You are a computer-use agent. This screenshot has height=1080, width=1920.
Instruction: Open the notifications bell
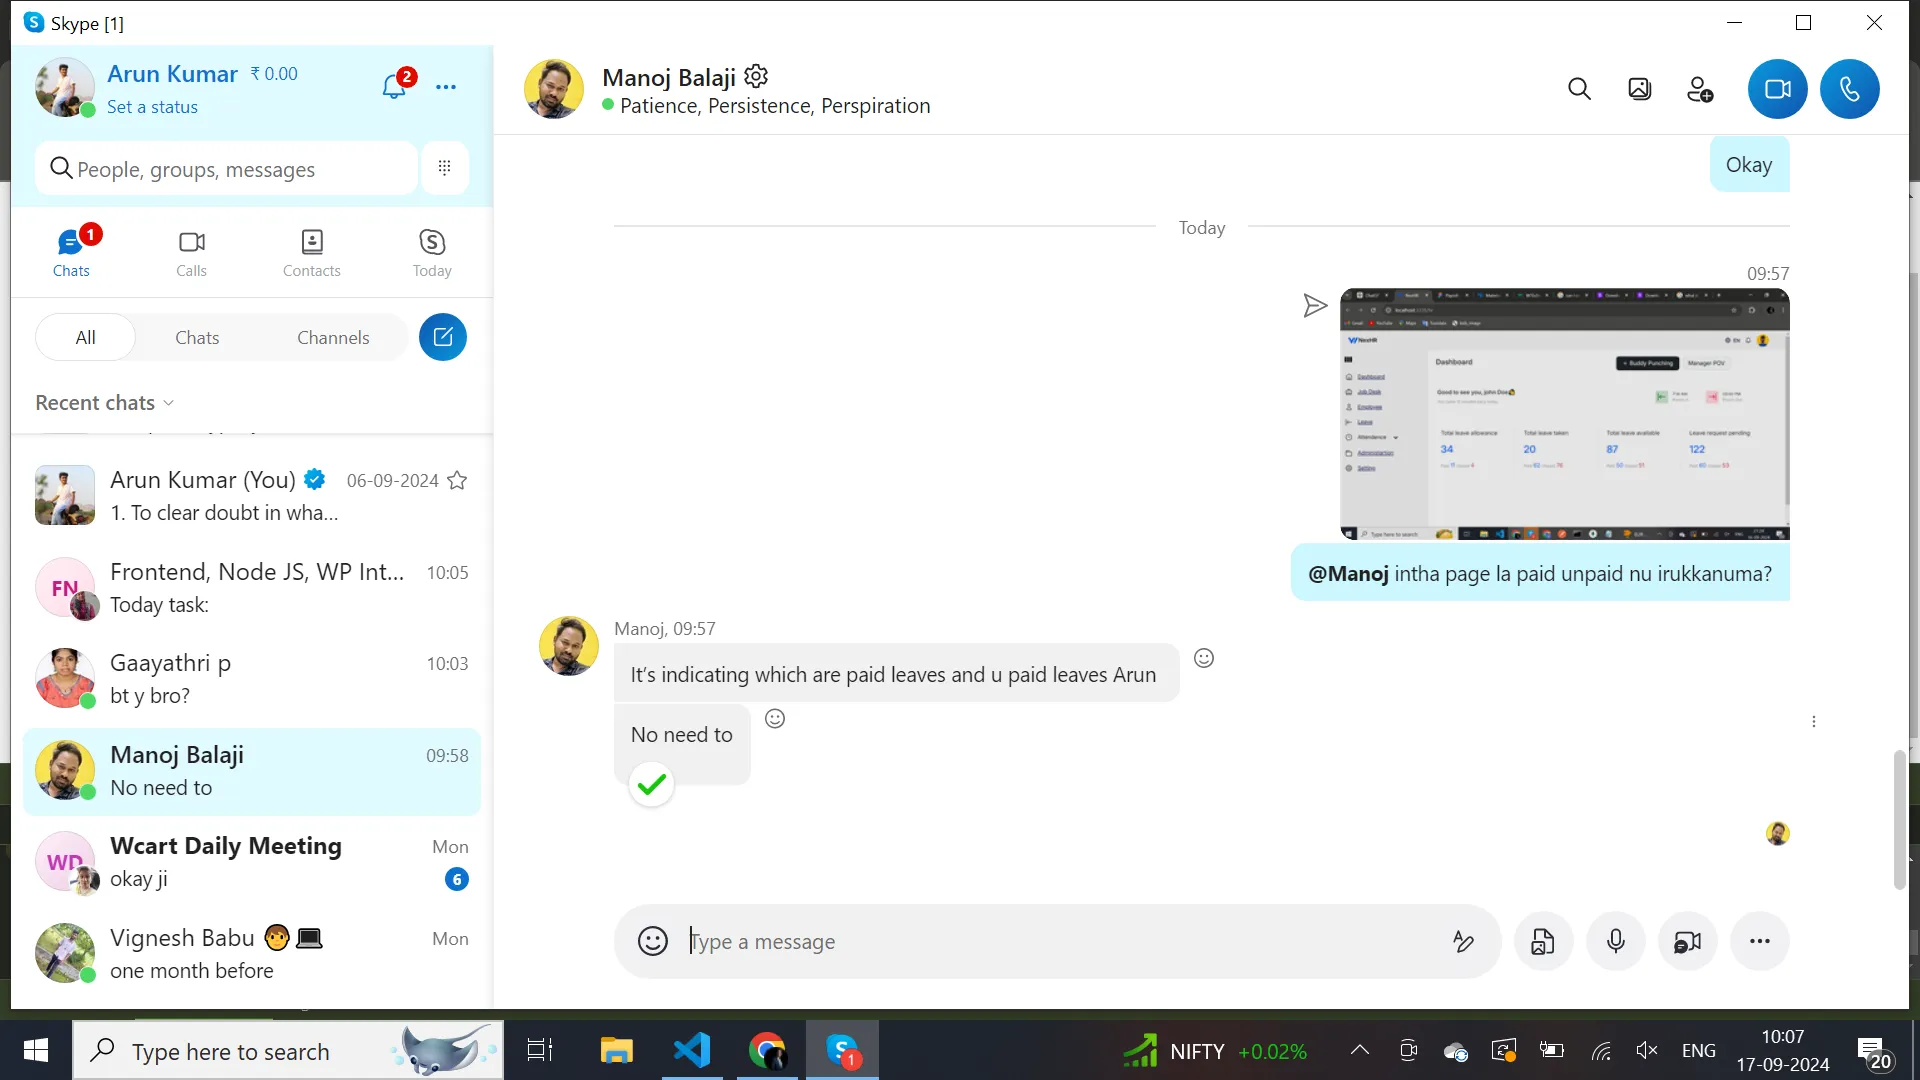[x=394, y=88]
